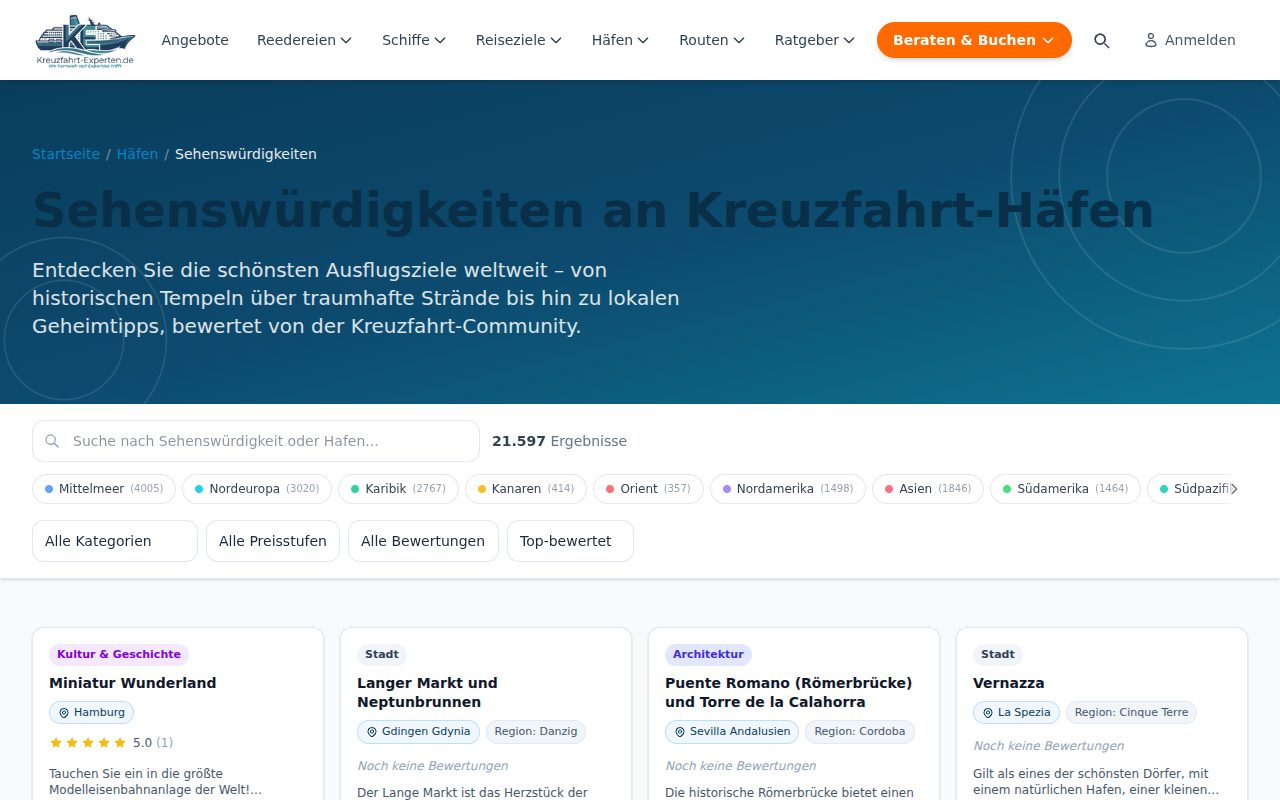The image size is (1280, 800).
Task: Open the Häfen breadcrumb link
Action: point(137,154)
